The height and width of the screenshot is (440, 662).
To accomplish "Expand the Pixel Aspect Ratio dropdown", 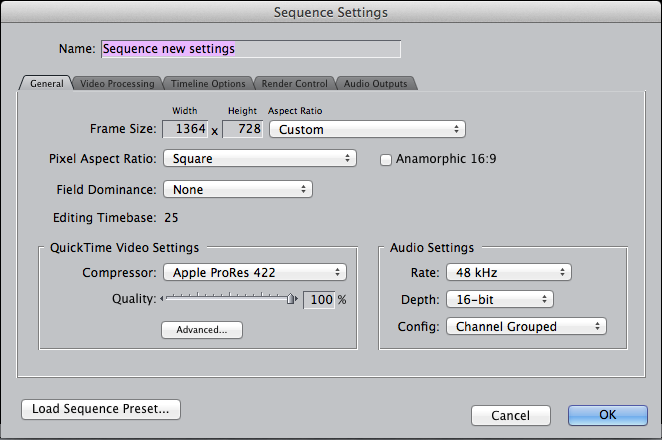I will click(x=260, y=158).
